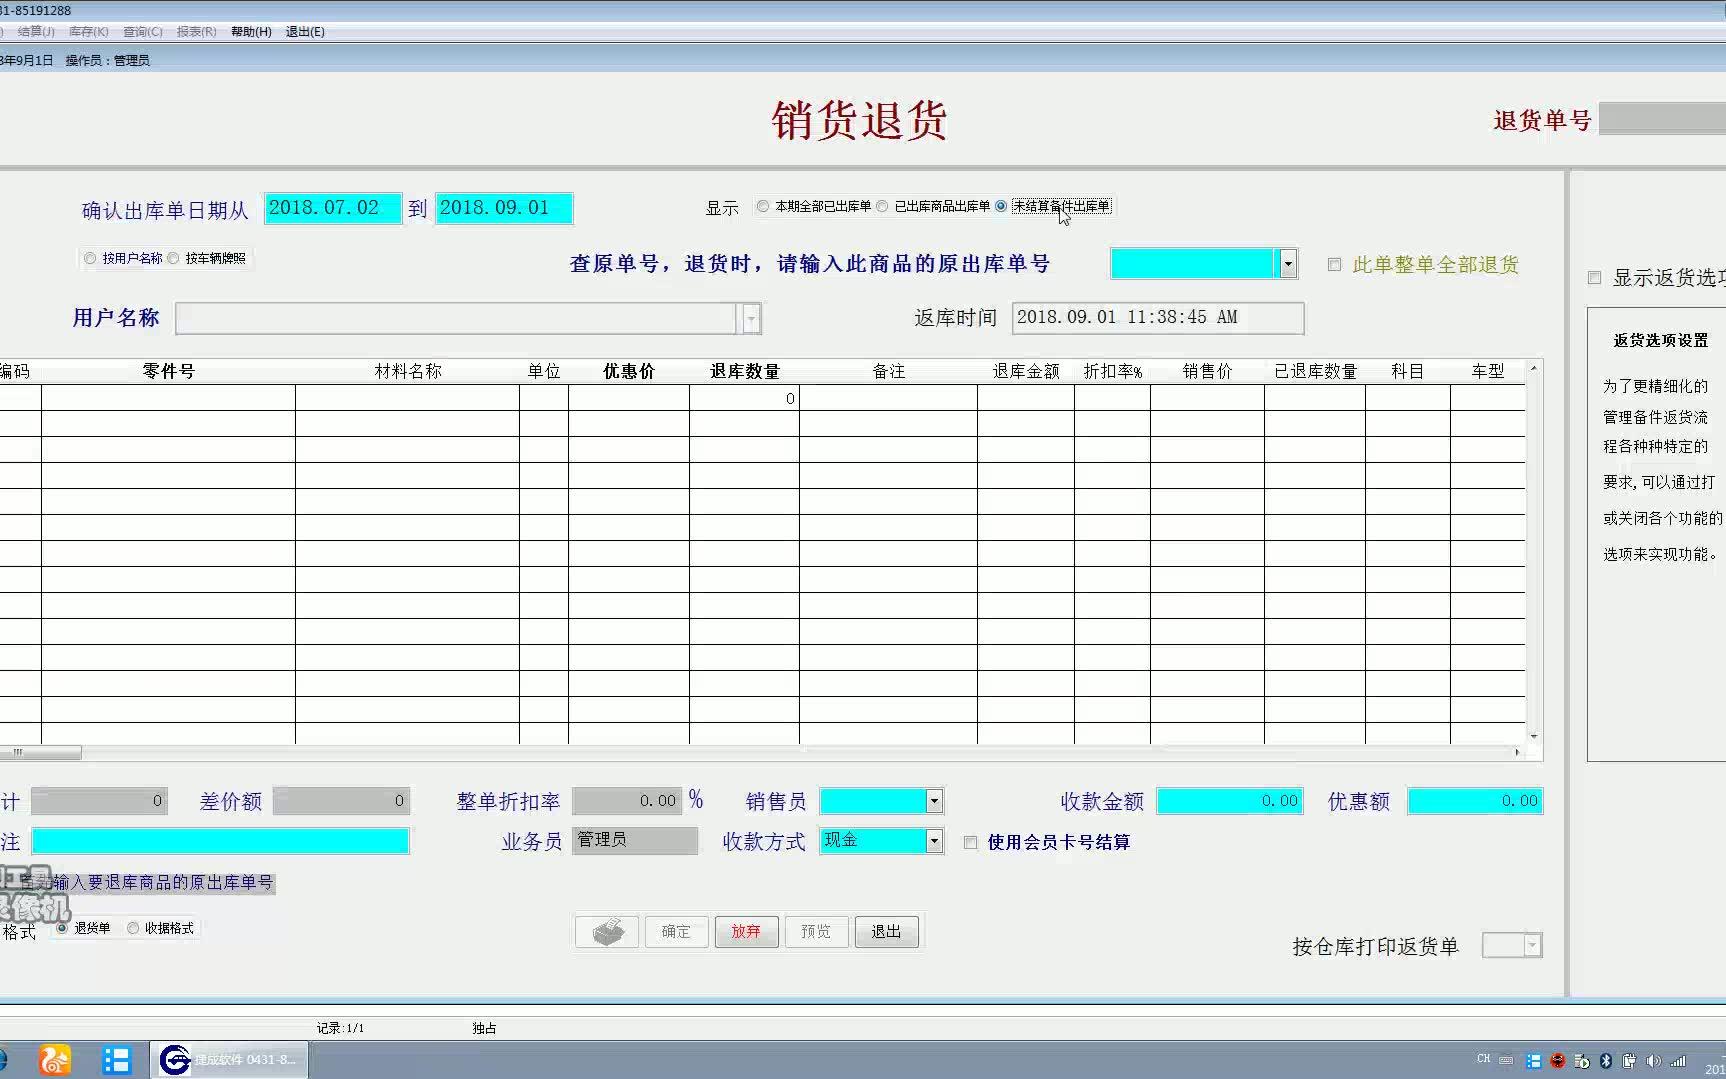Enable 显示返货选项 checkbox
Image resolution: width=1726 pixels, height=1079 pixels.
click(x=1595, y=278)
